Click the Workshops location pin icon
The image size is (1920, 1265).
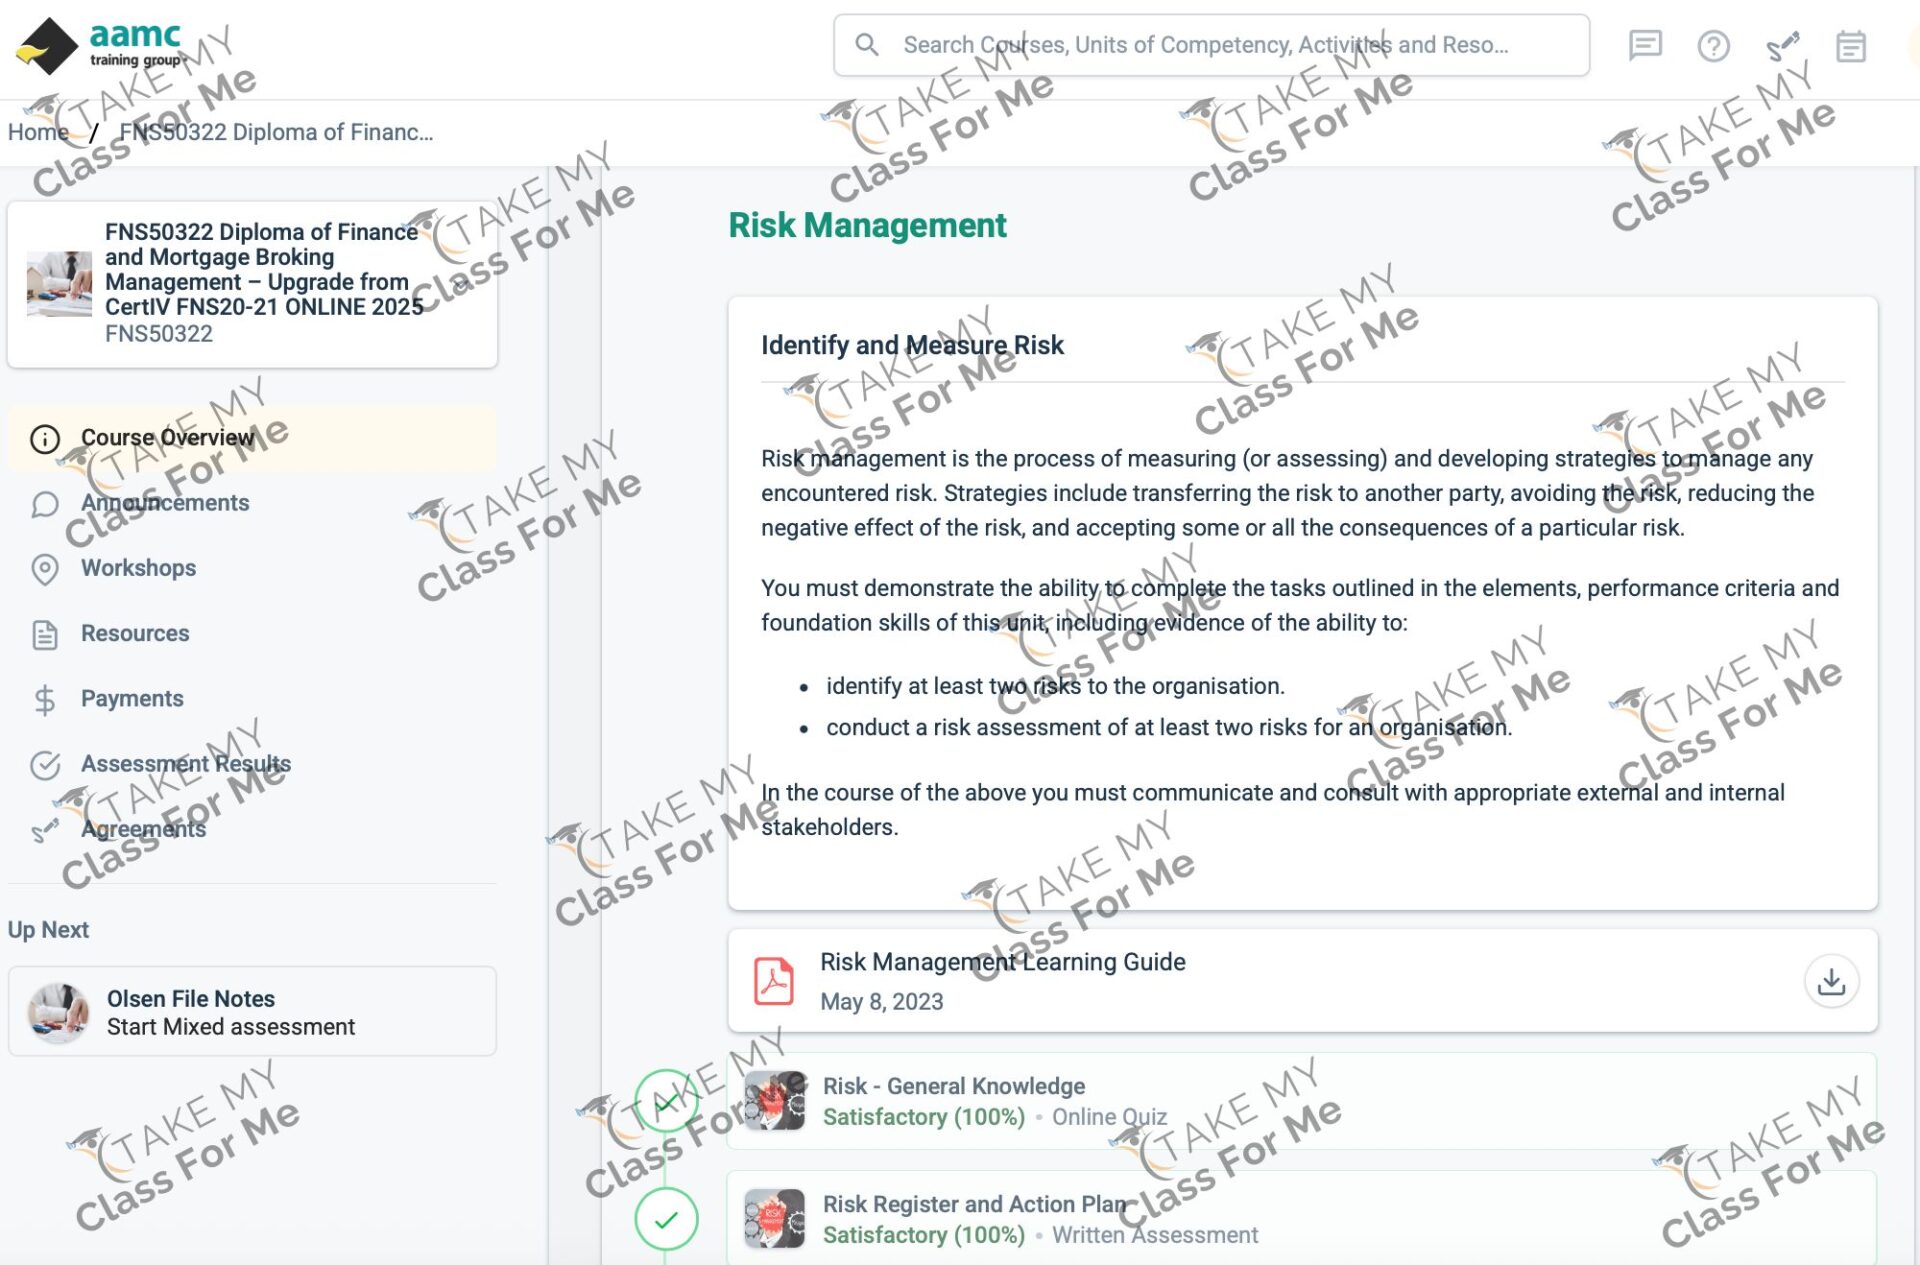coord(45,569)
